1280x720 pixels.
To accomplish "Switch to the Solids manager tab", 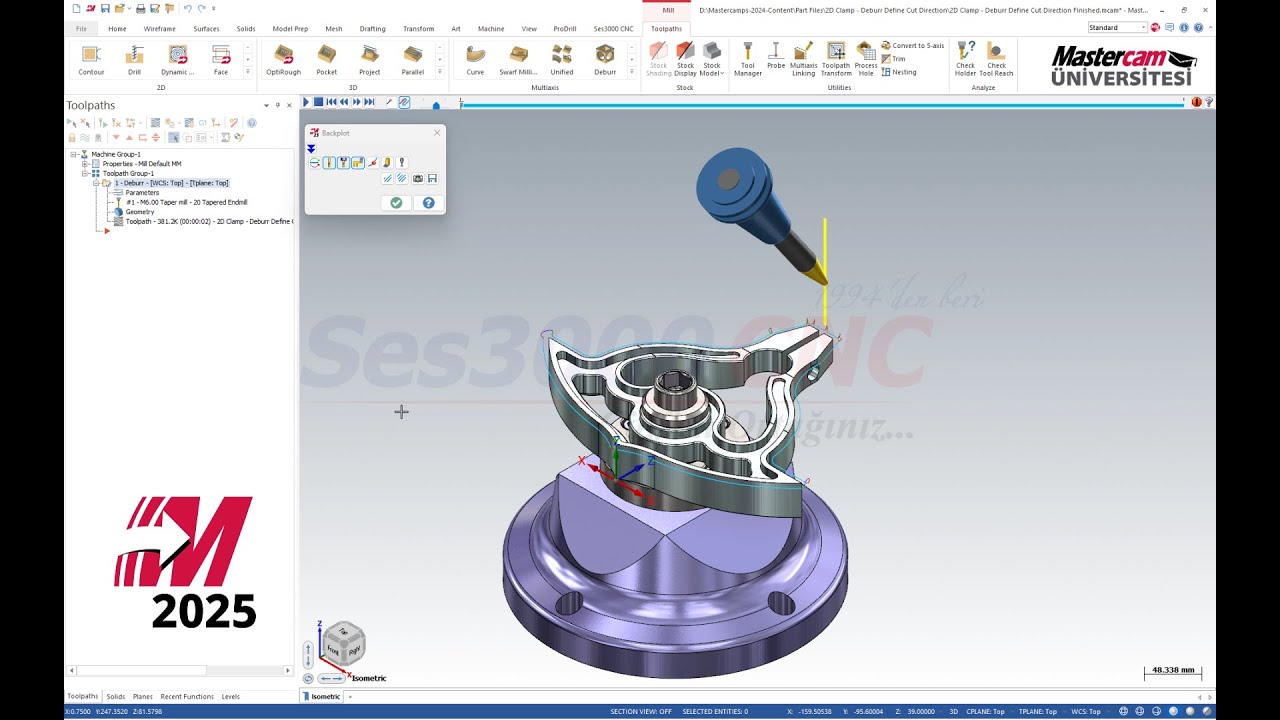I will [x=116, y=696].
